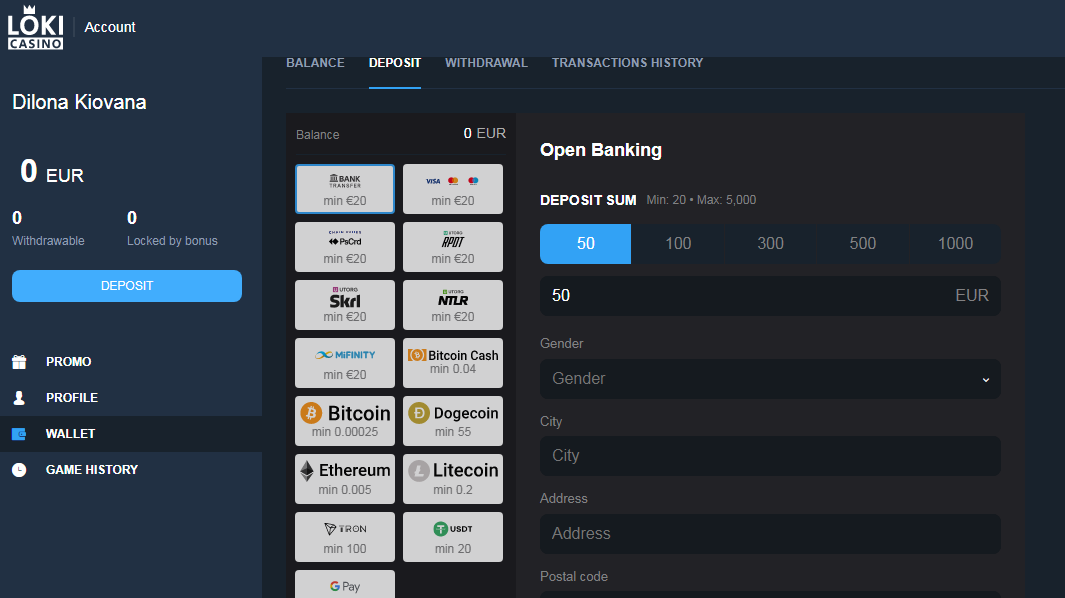The width and height of the screenshot is (1065, 598).
Task: Click the City input field
Action: [769, 456]
